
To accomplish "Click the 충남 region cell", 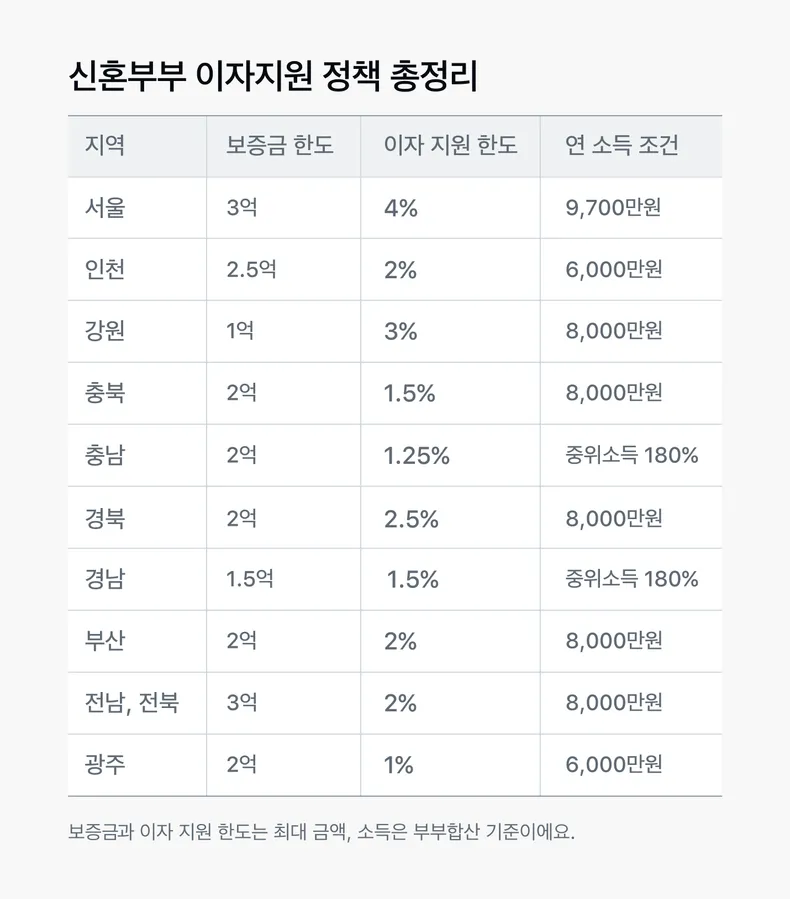I will (137, 455).
